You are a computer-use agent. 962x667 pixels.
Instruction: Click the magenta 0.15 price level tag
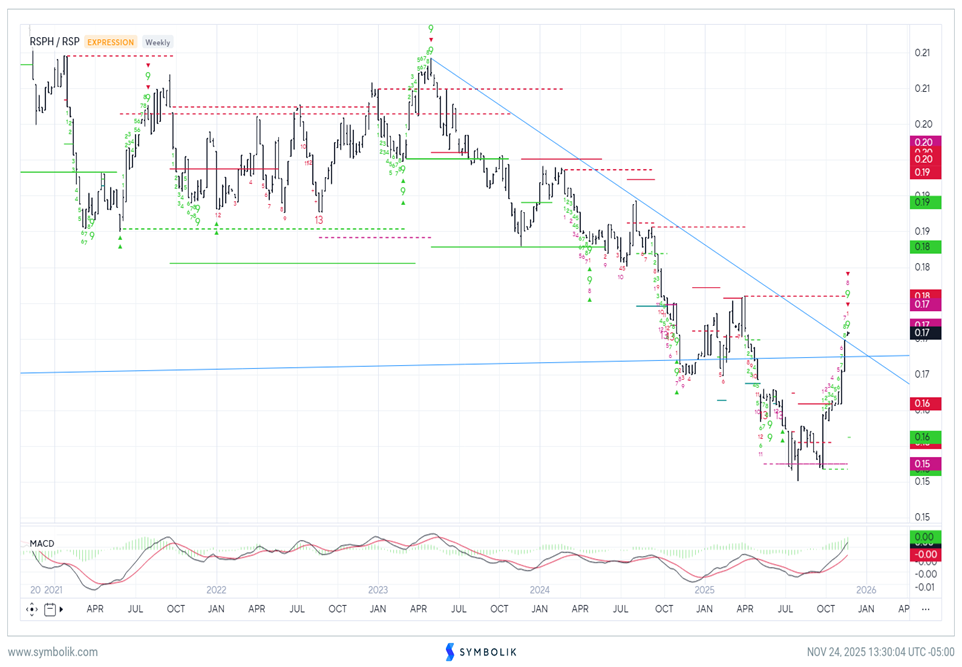pos(922,463)
